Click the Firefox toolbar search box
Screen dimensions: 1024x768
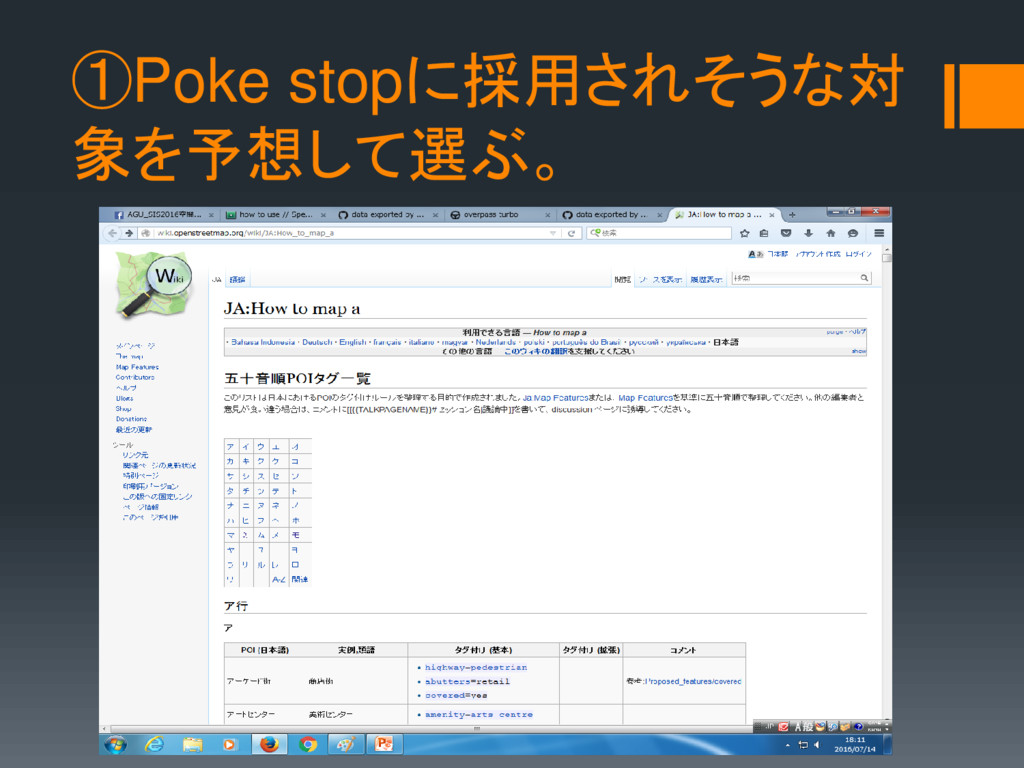(x=658, y=233)
